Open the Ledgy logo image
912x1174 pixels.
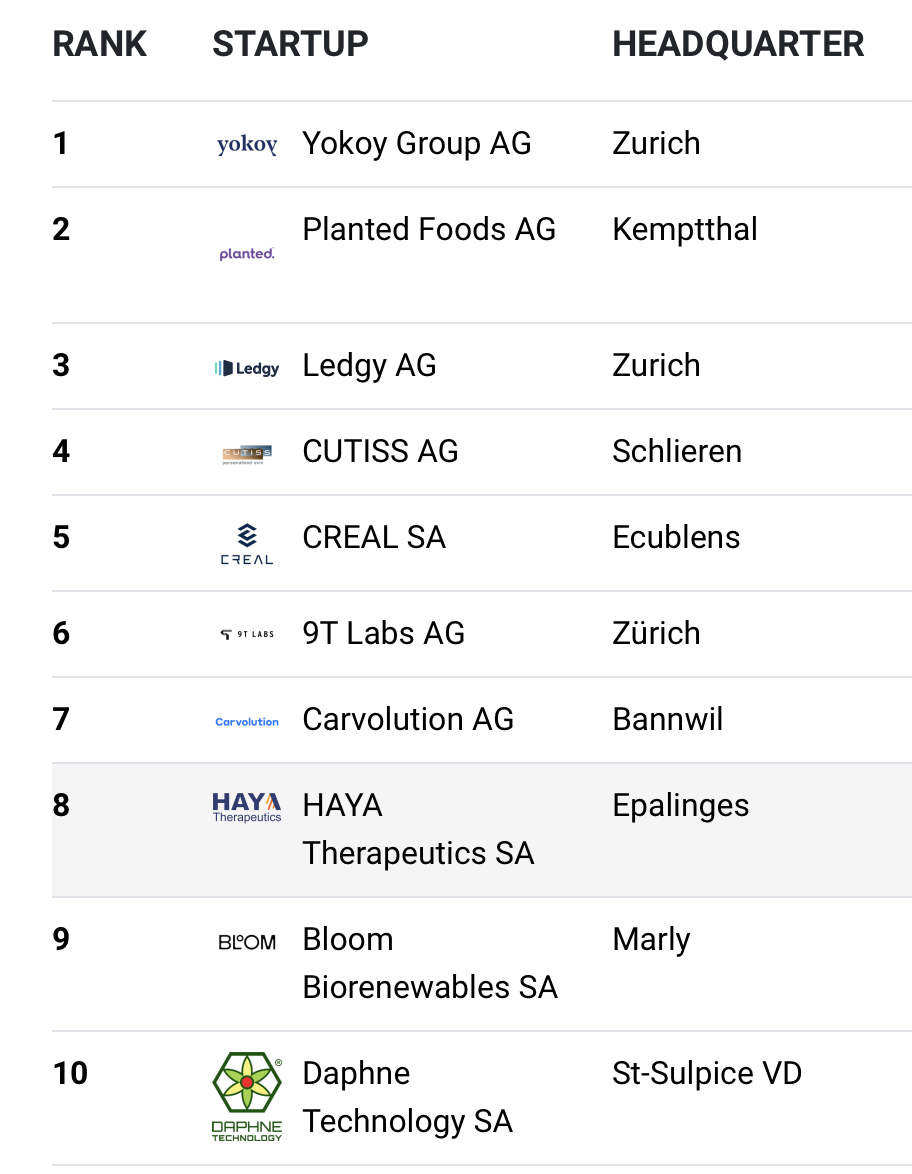tap(247, 368)
